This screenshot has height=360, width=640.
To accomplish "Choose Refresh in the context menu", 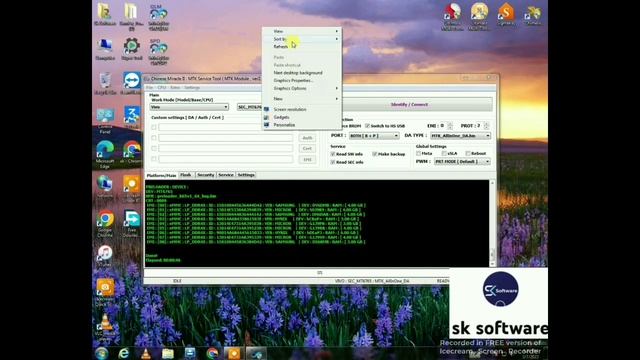I will [x=302, y=47].
